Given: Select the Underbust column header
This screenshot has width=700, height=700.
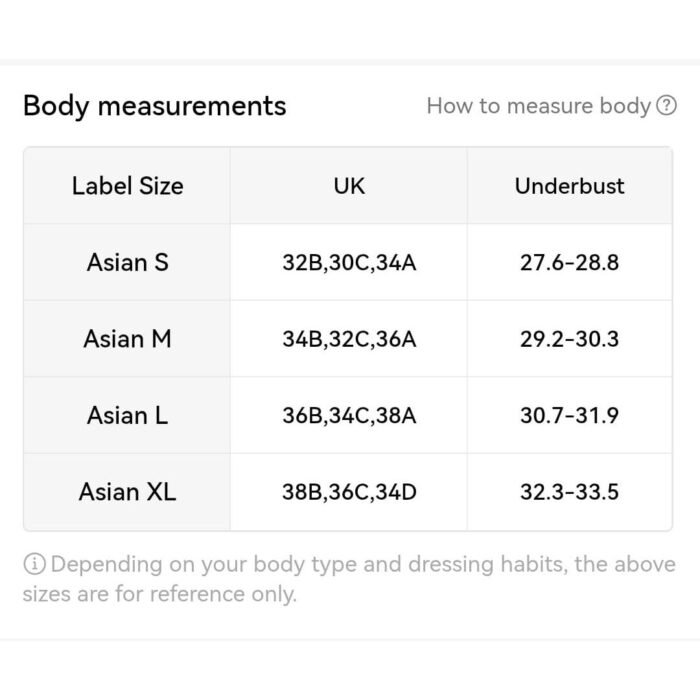Looking at the screenshot, I should 570,186.
